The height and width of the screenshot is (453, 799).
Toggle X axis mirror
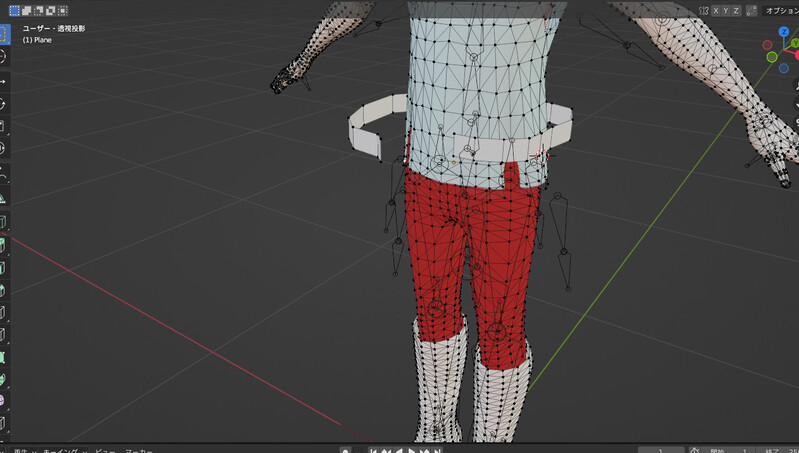click(716, 10)
